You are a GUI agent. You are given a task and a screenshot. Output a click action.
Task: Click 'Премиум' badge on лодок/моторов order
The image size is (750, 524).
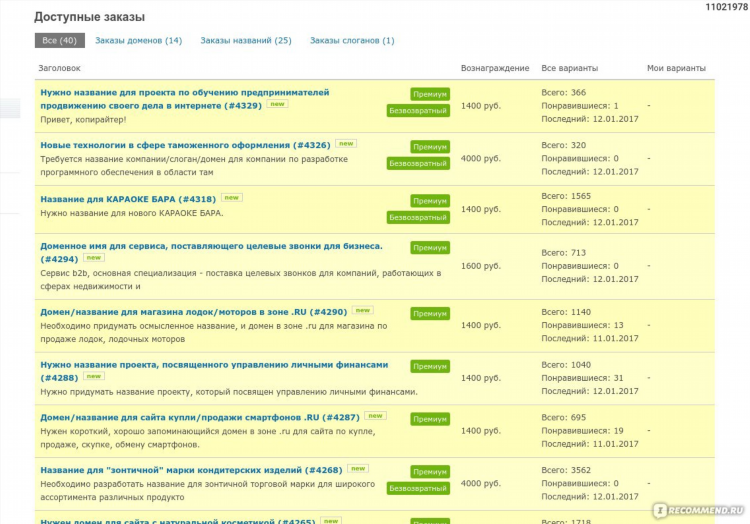[x=430, y=314]
